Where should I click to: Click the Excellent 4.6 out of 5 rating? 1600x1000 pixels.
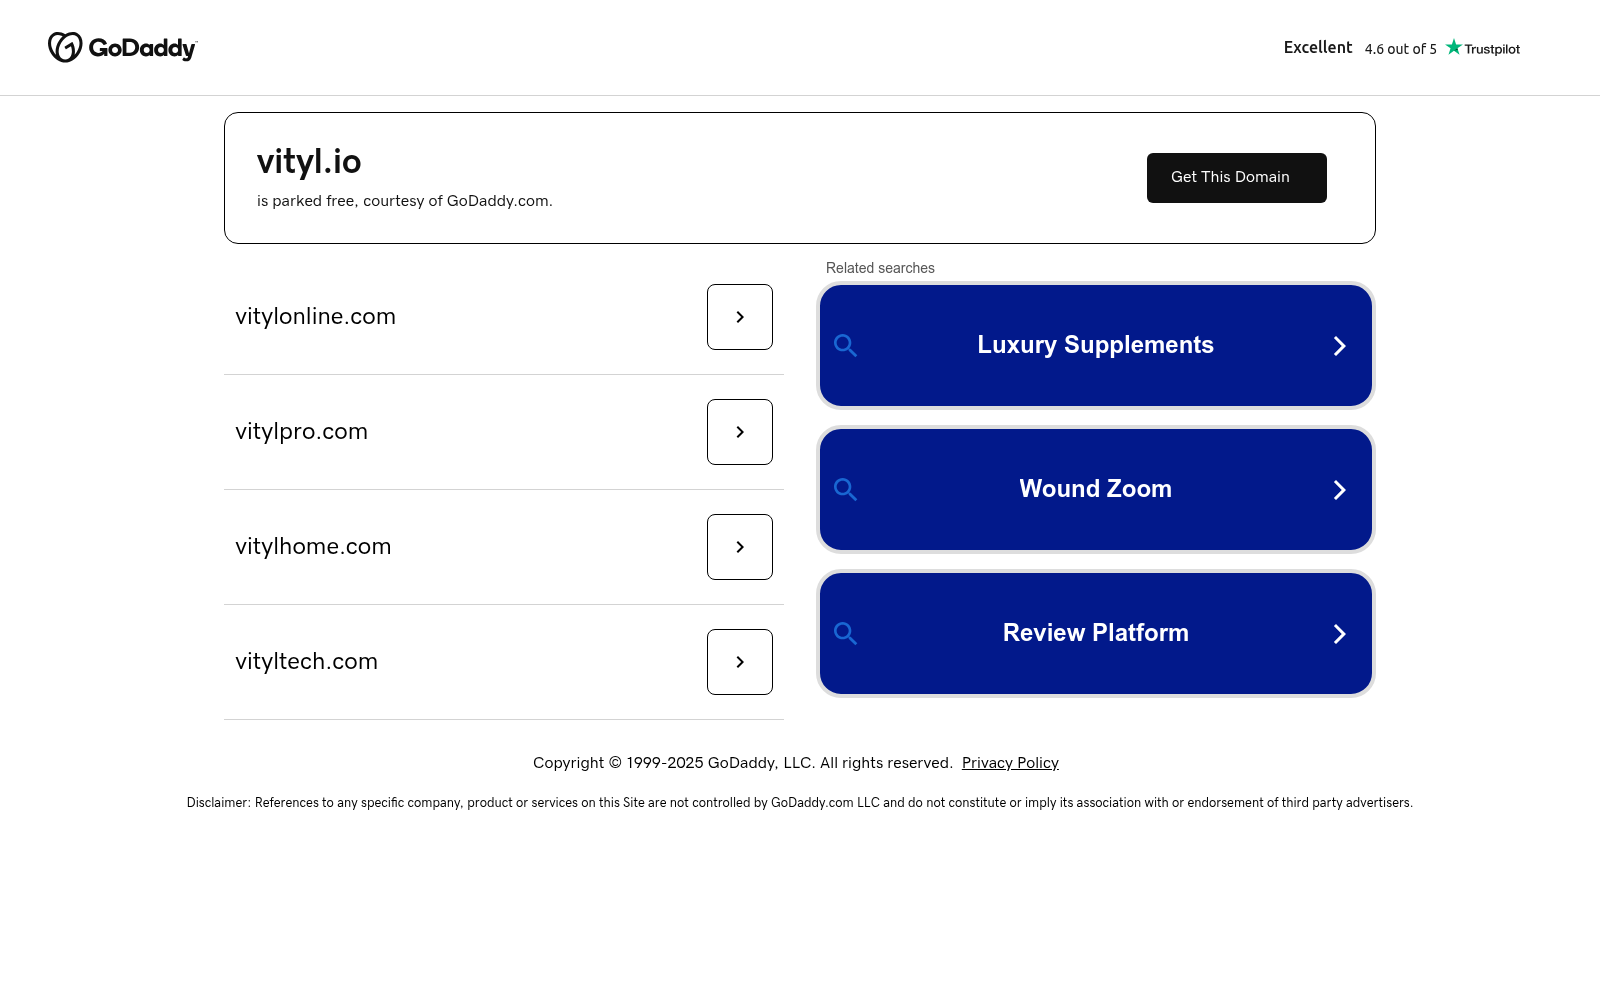coord(1359,48)
